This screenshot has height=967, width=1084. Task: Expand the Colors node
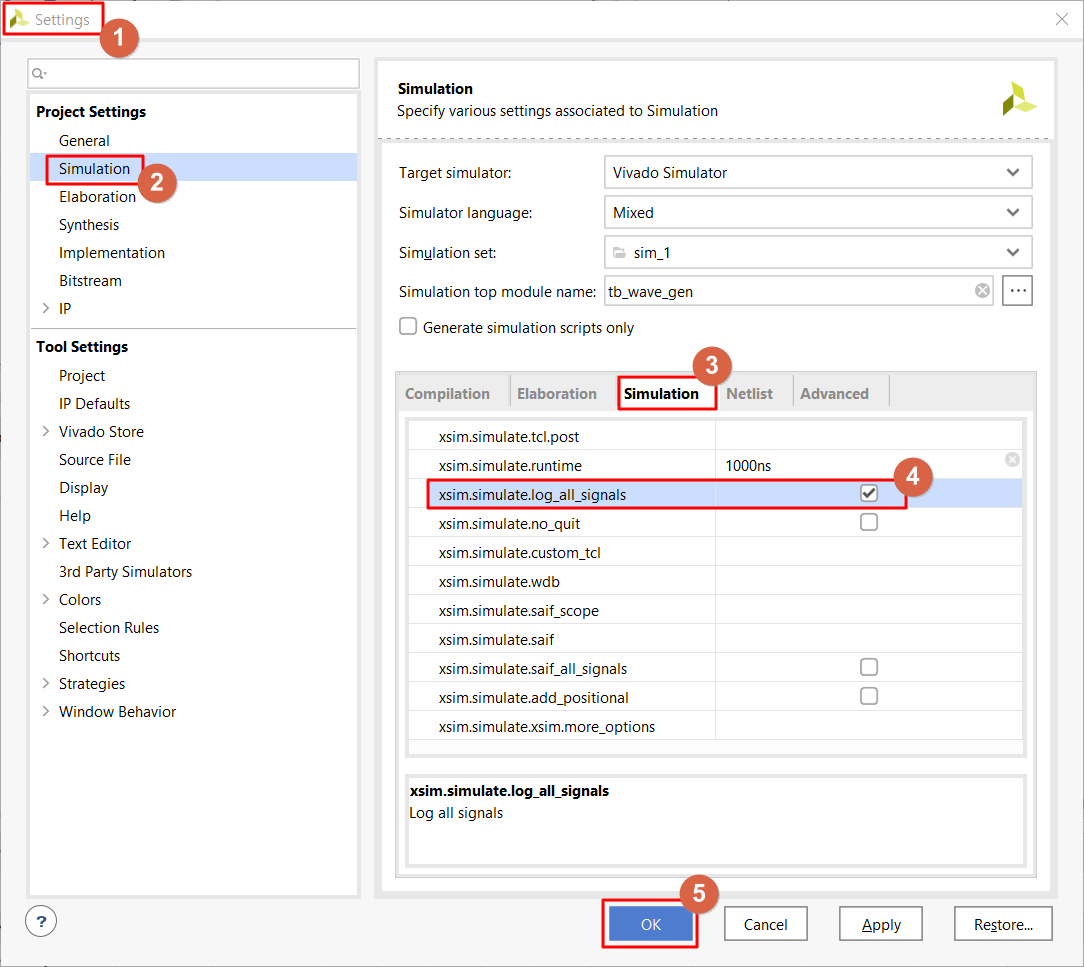tap(46, 599)
